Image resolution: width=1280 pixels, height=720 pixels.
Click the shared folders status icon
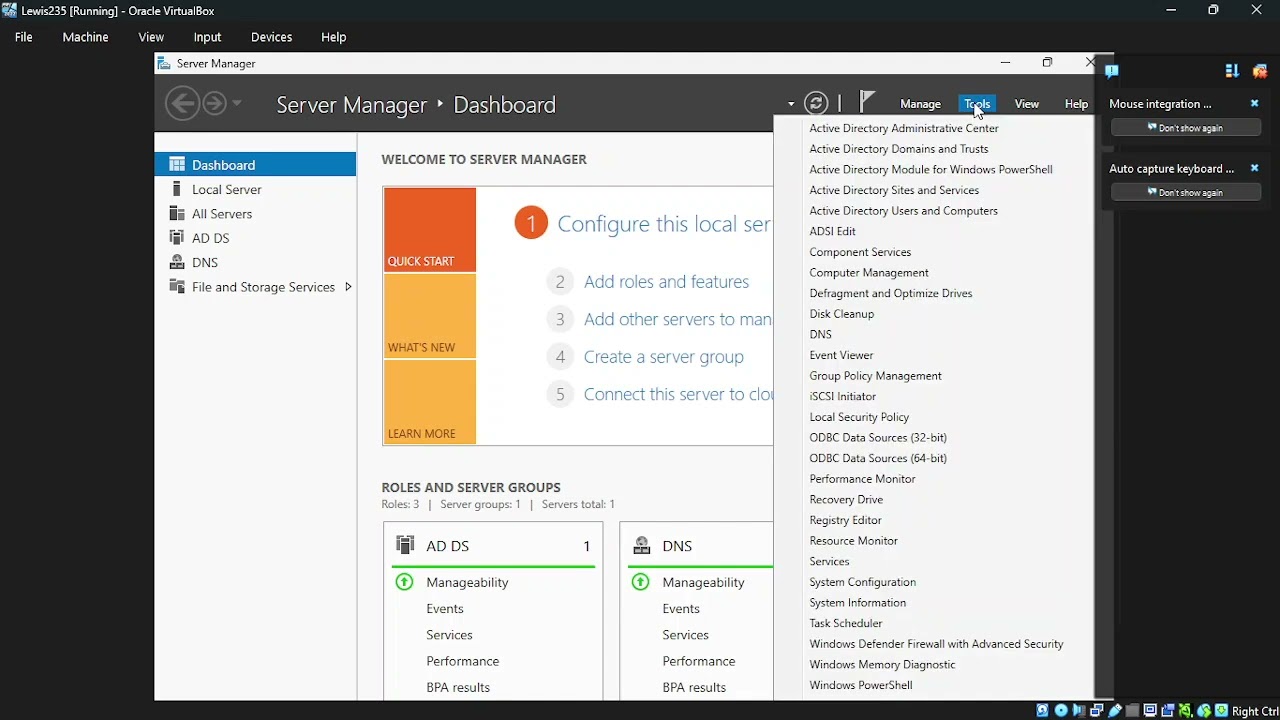pyautogui.click(x=1133, y=710)
